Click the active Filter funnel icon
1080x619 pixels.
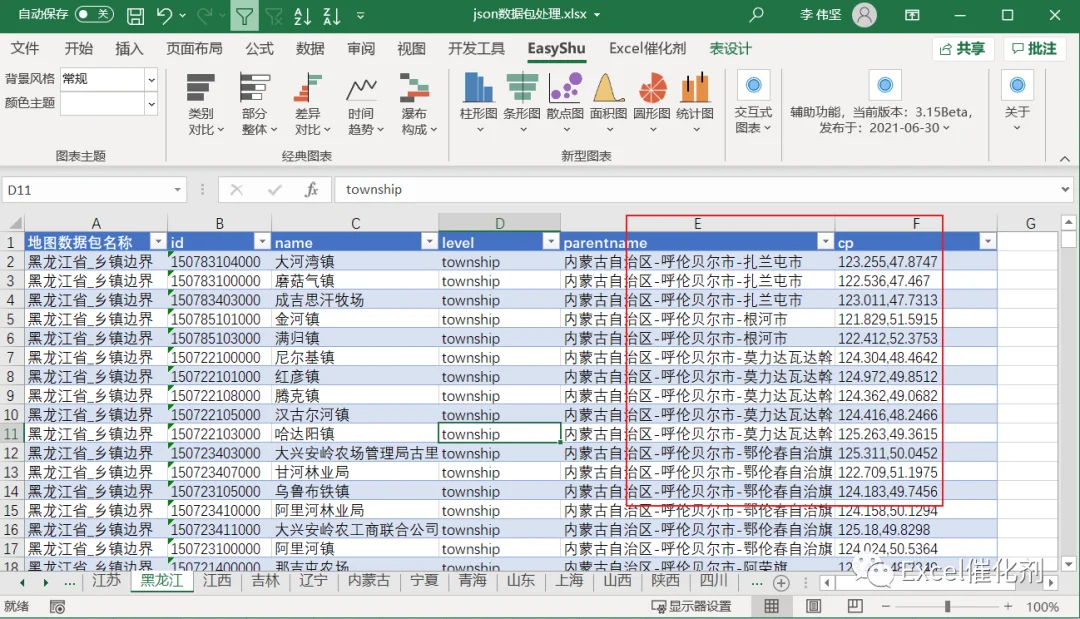[x=244, y=15]
